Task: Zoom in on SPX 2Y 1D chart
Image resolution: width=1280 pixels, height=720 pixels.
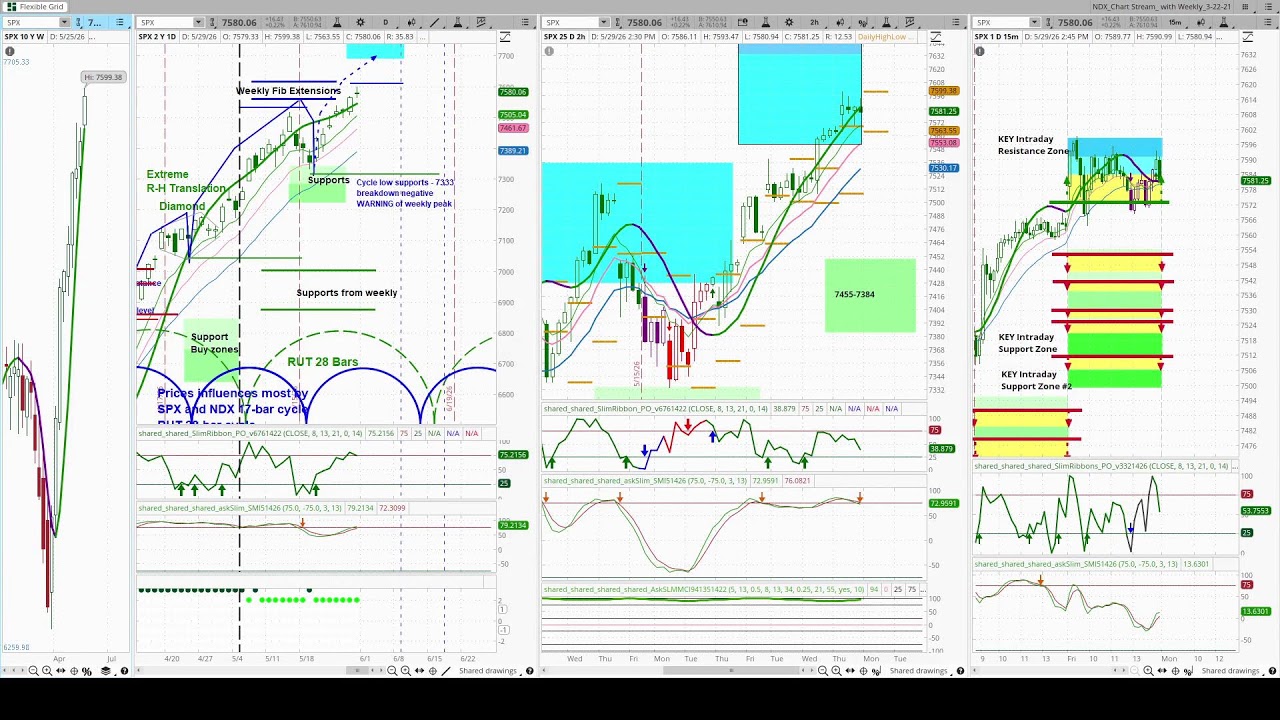Action: pyautogui.click(x=405, y=670)
